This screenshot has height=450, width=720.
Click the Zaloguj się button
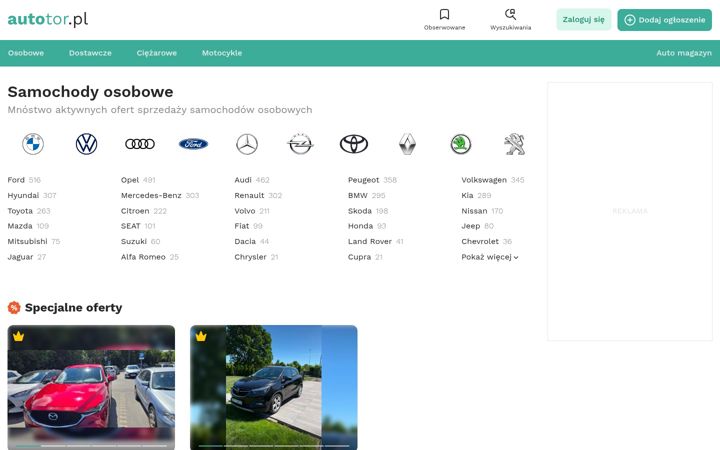[x=584, y=20]
